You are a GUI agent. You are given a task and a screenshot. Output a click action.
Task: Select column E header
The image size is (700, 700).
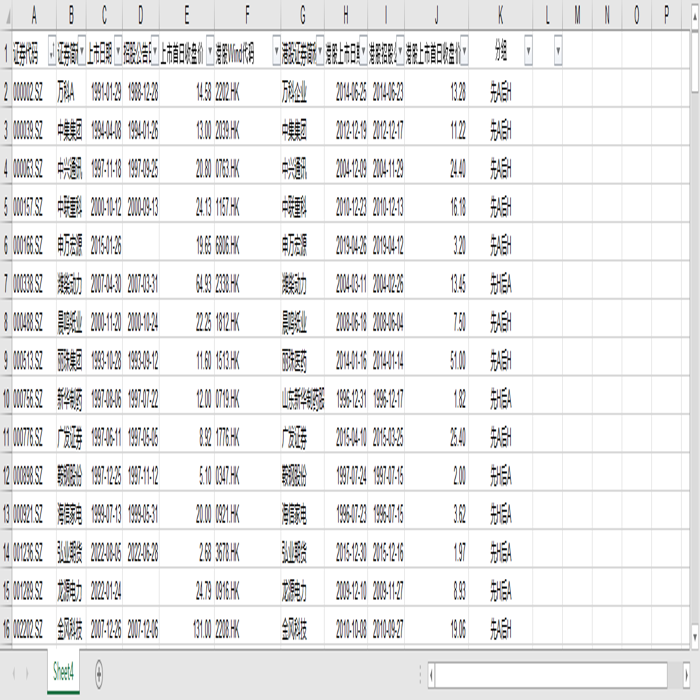point(187,15)
